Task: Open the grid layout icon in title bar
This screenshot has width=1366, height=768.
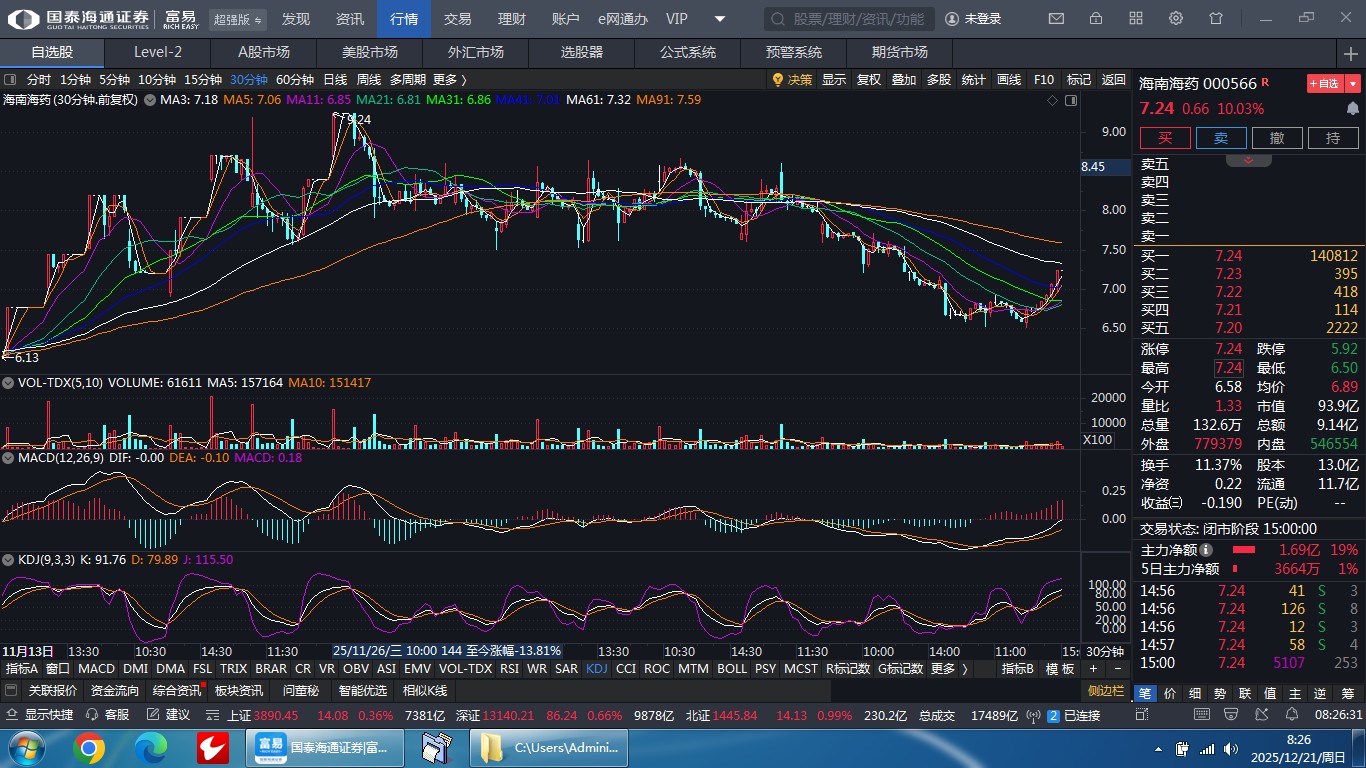Action: [1136, 19]
